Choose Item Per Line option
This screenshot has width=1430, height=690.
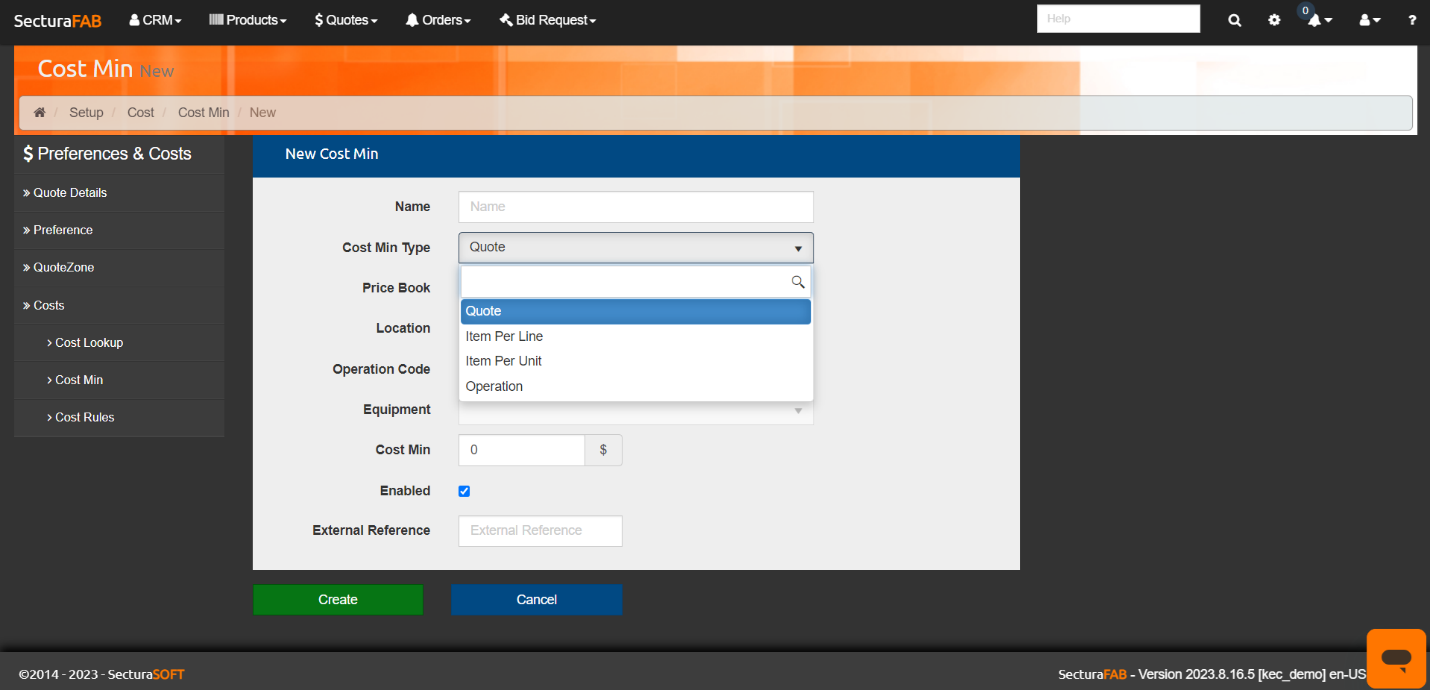pyautogui.click(x=504, y=337)
